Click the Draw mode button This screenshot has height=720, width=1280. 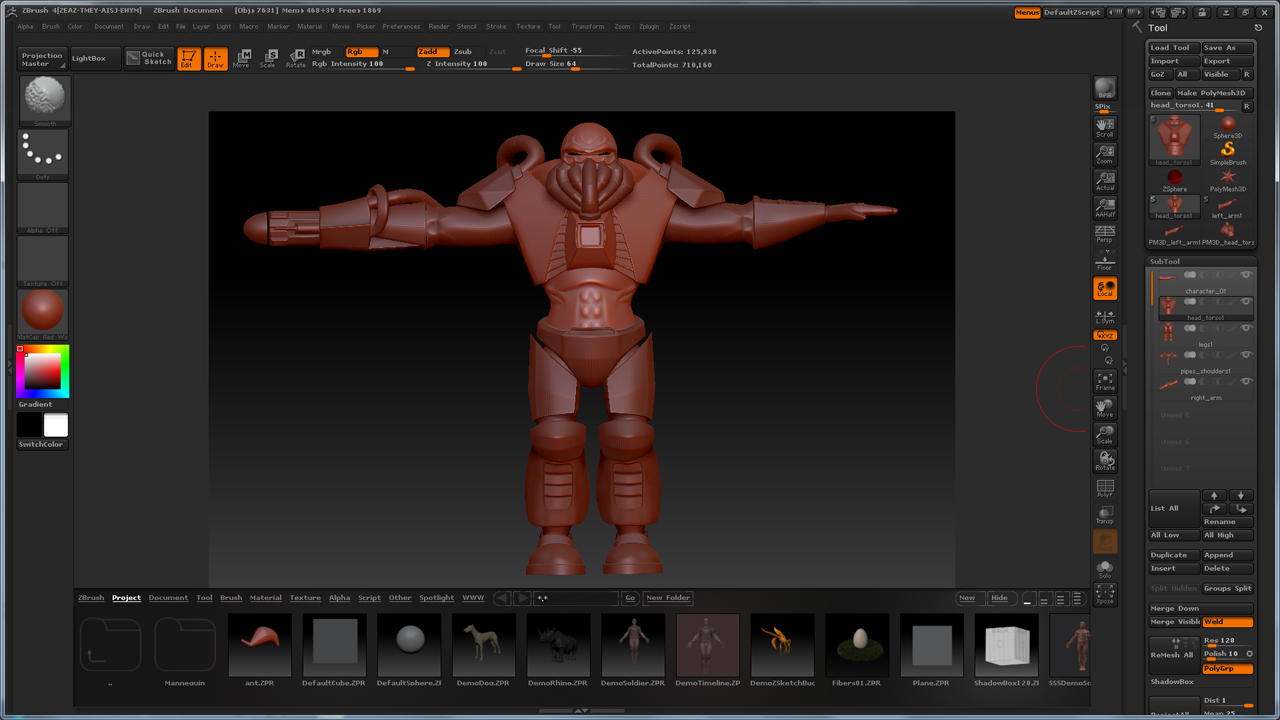(216, 59)
